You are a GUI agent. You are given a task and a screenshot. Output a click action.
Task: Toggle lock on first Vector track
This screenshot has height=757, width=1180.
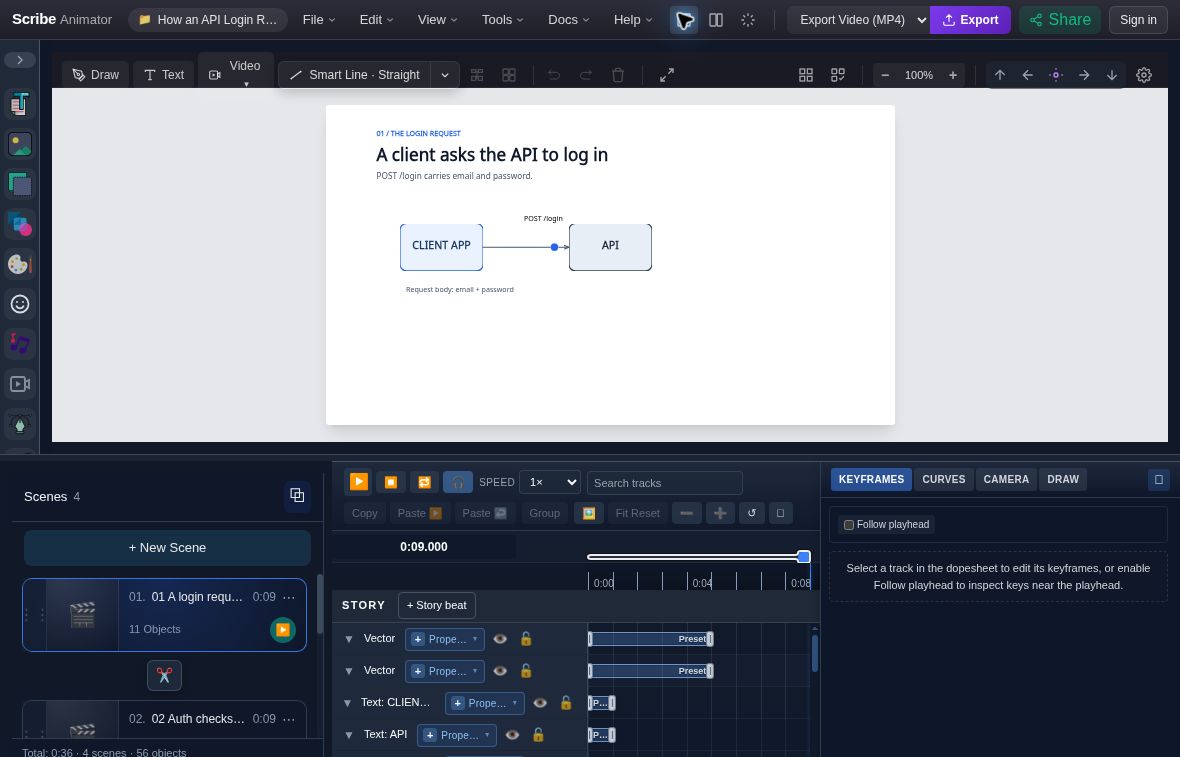[526, 639]
